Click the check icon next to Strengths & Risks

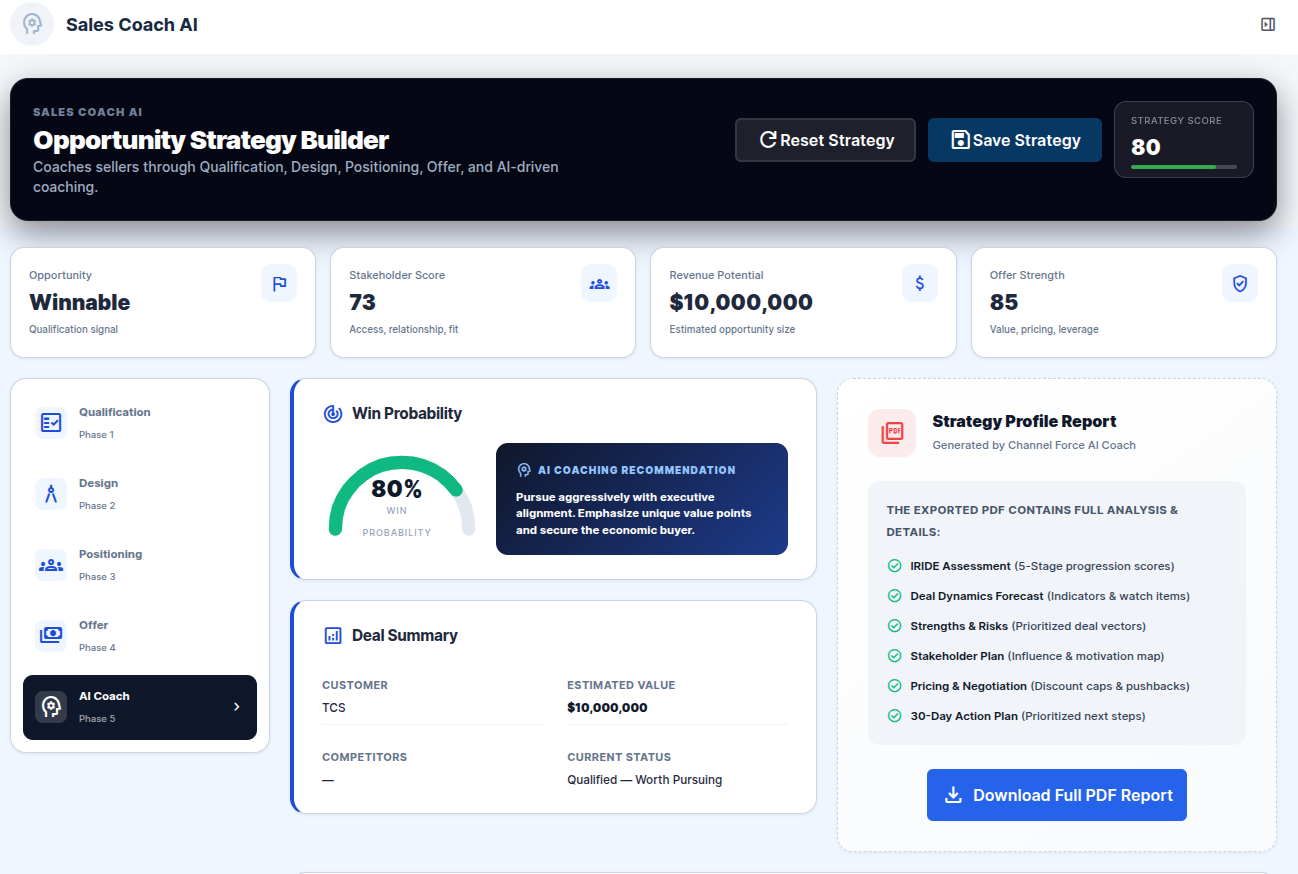[x=895, y=626]
